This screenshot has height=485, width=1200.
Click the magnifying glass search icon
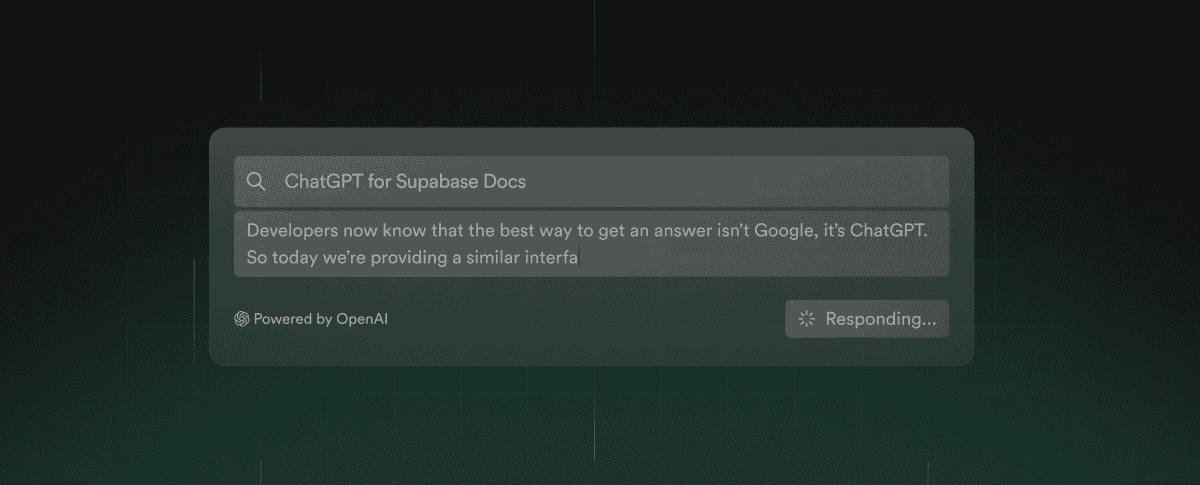[256, 181]
